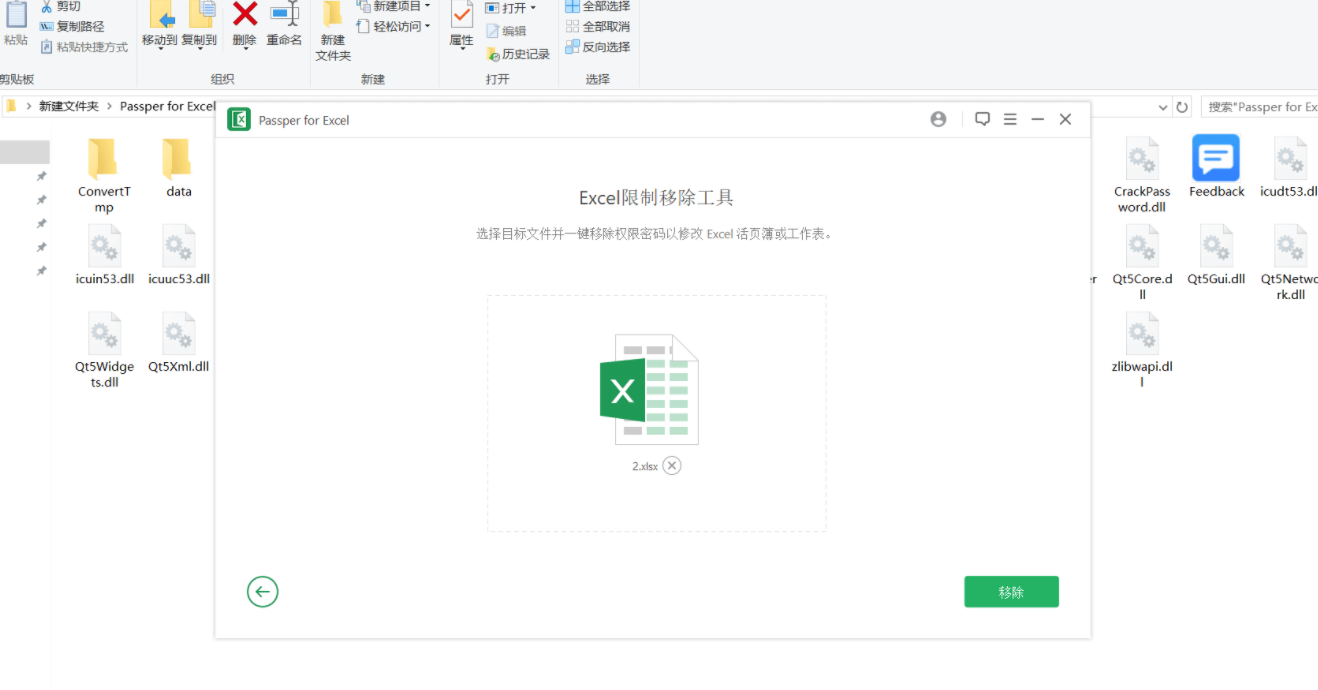Image resolution: width=1318 pixels, height=690 pixels.
Task: Remove 2.xlsx by clicking its X
Action: tap(672, 465)
